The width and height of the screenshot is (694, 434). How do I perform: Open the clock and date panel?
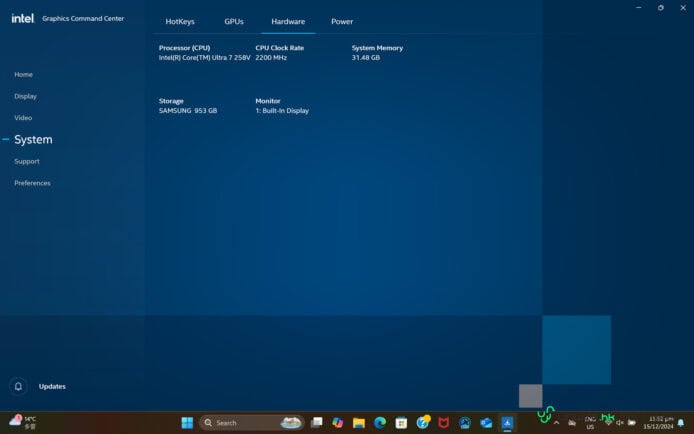point(658,423)
